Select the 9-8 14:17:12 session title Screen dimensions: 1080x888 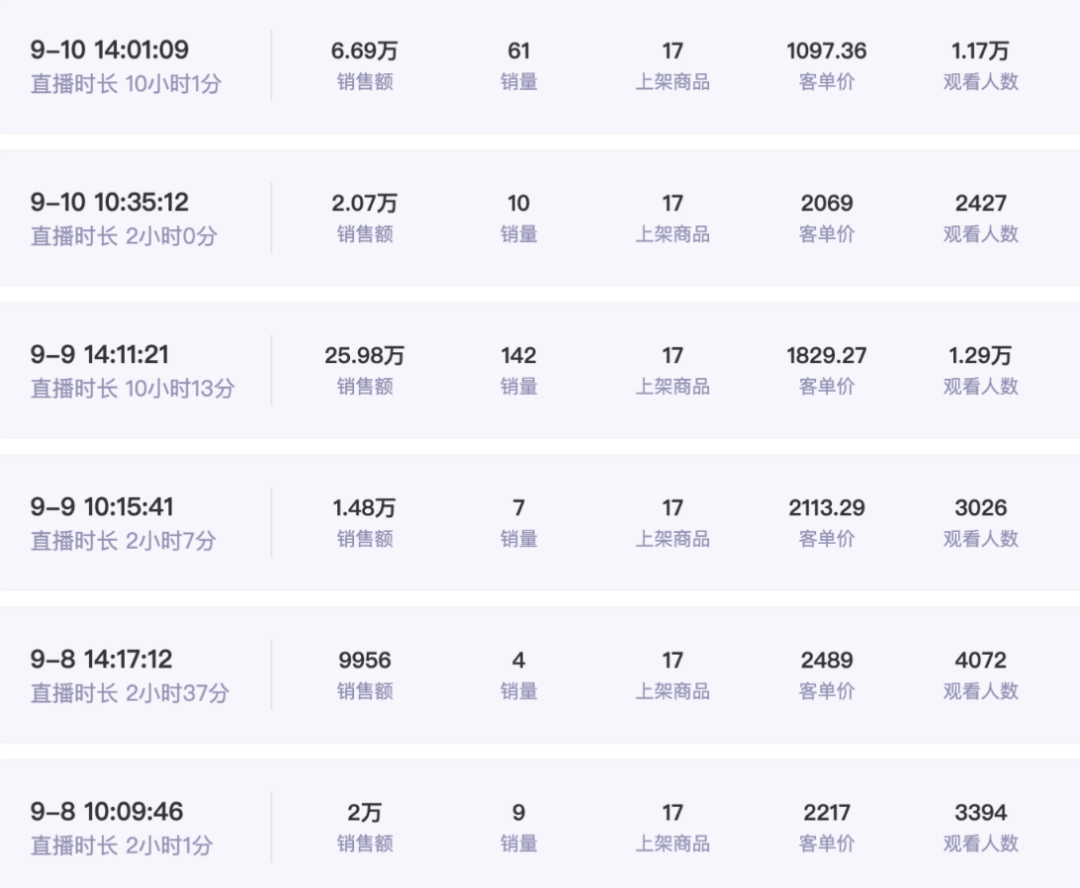(101, 659)
